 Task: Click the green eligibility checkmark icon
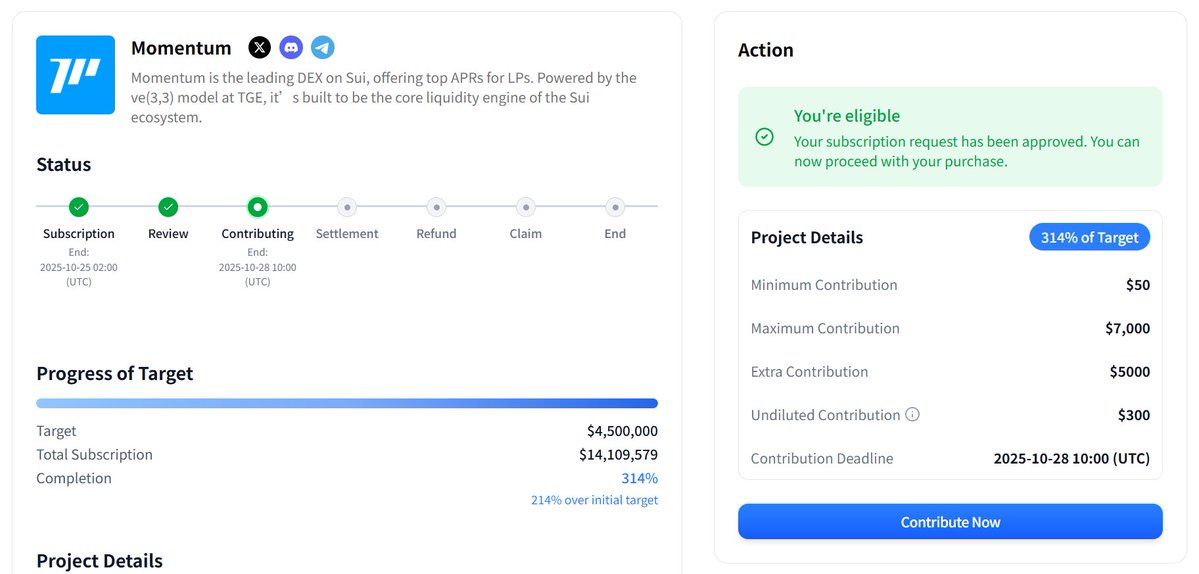tap(764, 137)
